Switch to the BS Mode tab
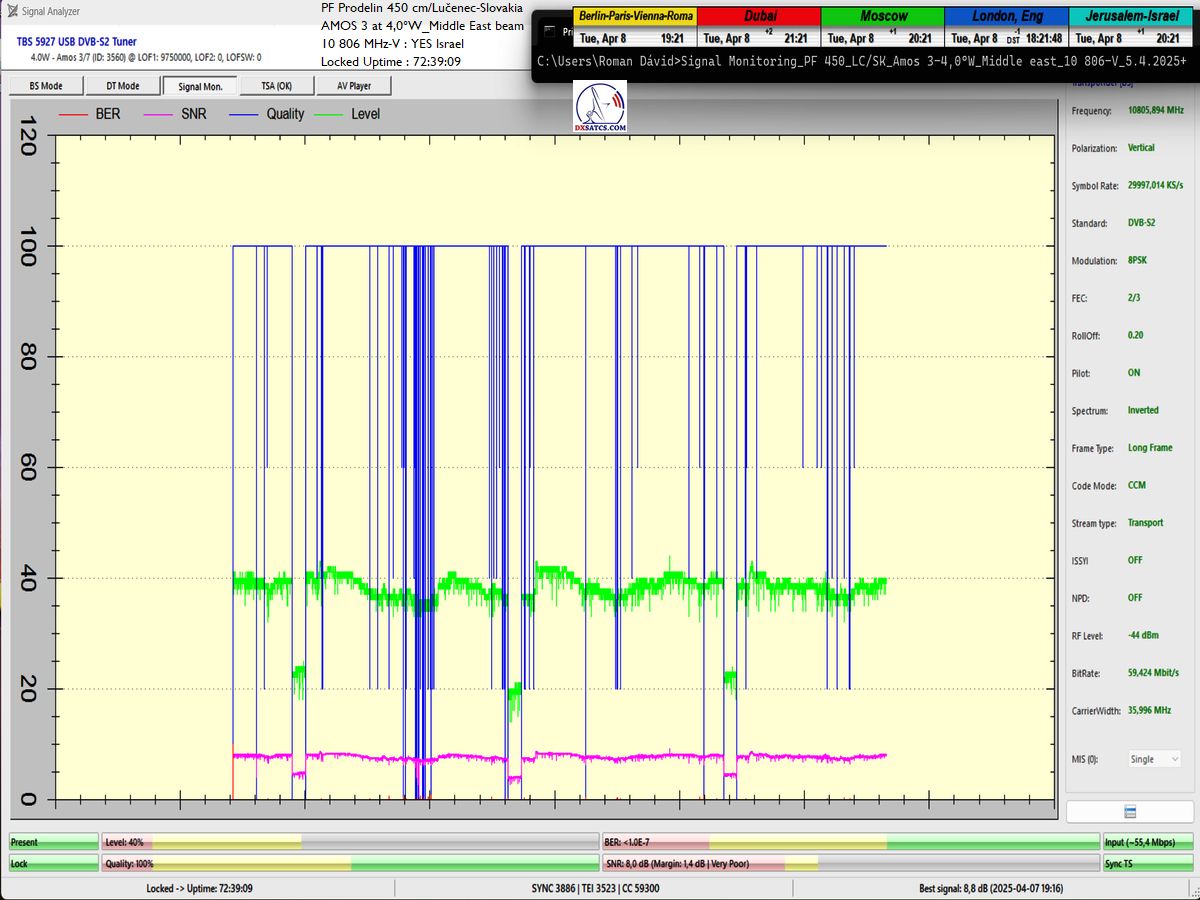The image size is (1200, 900). click(45, 86)
